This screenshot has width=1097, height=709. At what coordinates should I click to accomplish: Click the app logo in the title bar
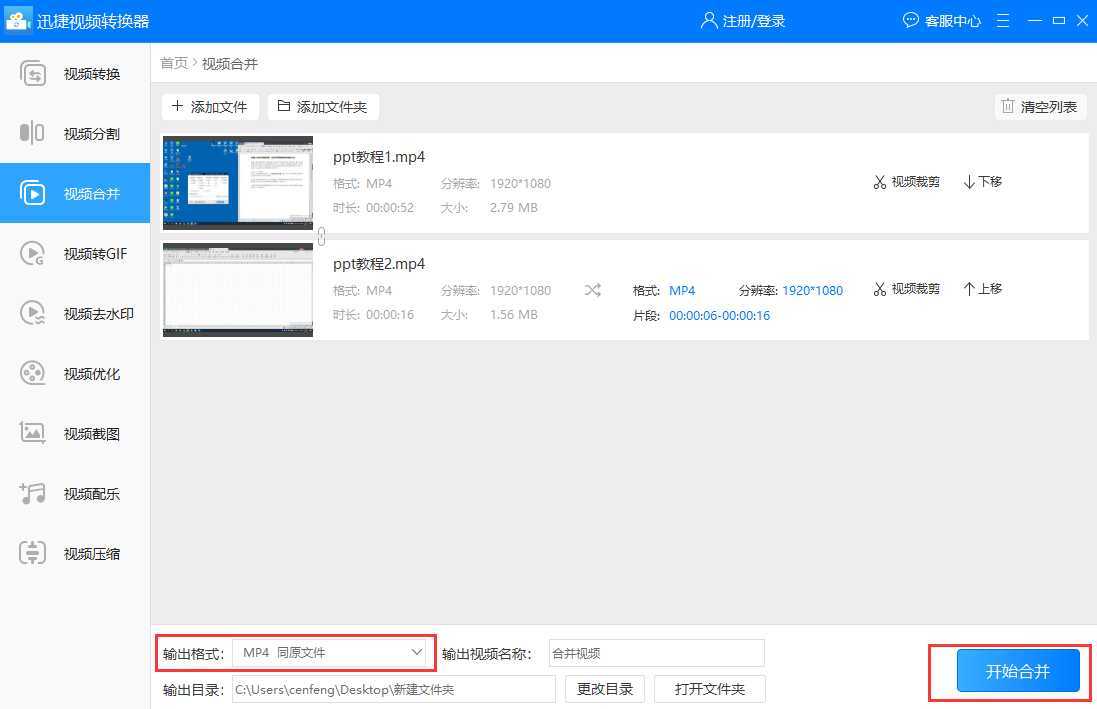[17, 20]
